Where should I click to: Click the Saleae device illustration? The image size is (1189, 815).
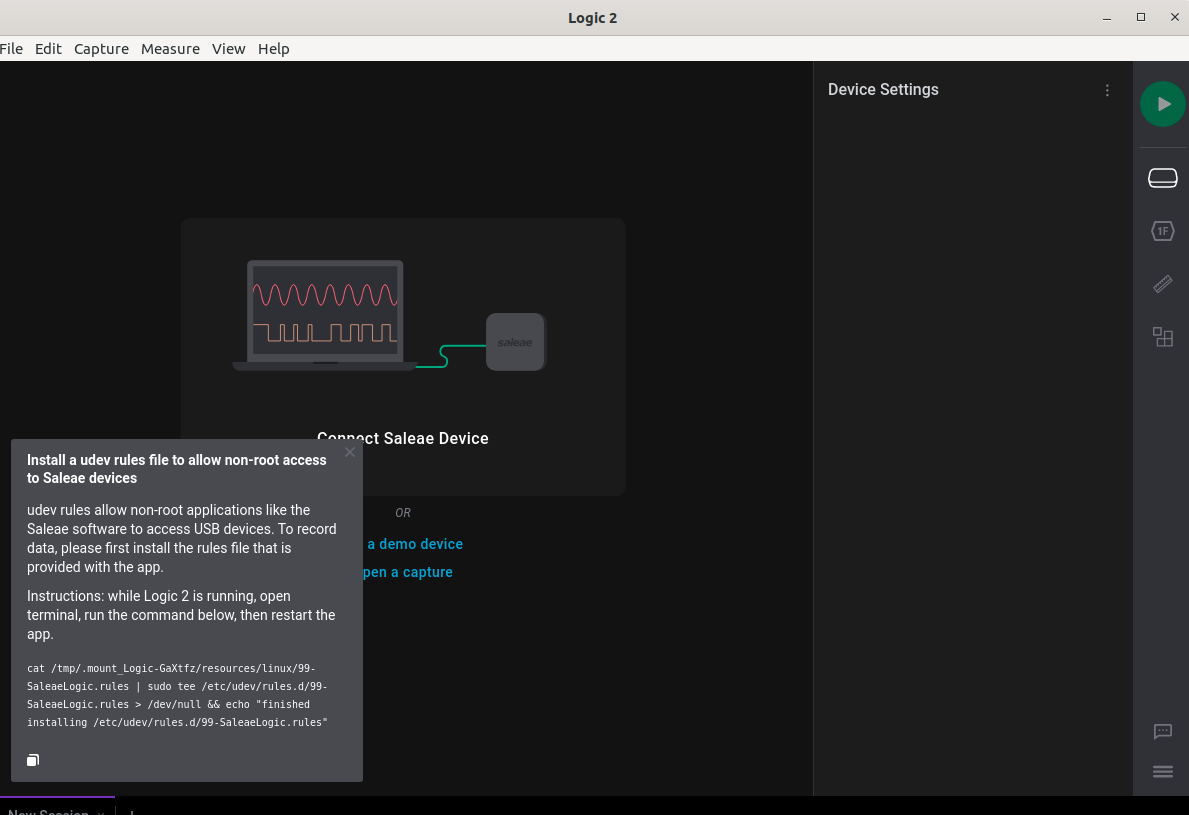[515, 342]
